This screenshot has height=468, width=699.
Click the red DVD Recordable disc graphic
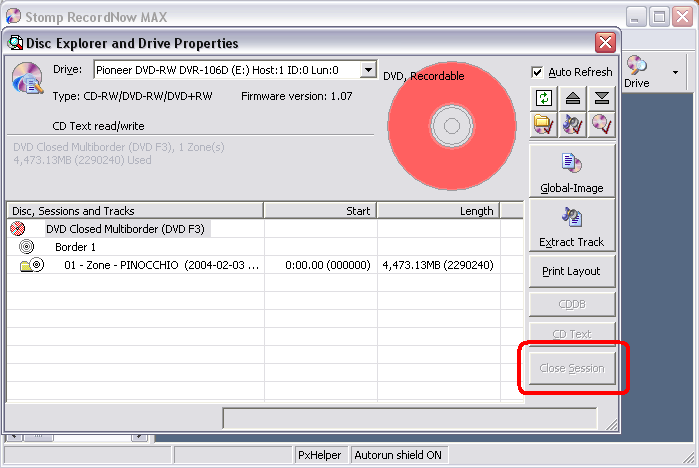point(452,126)
